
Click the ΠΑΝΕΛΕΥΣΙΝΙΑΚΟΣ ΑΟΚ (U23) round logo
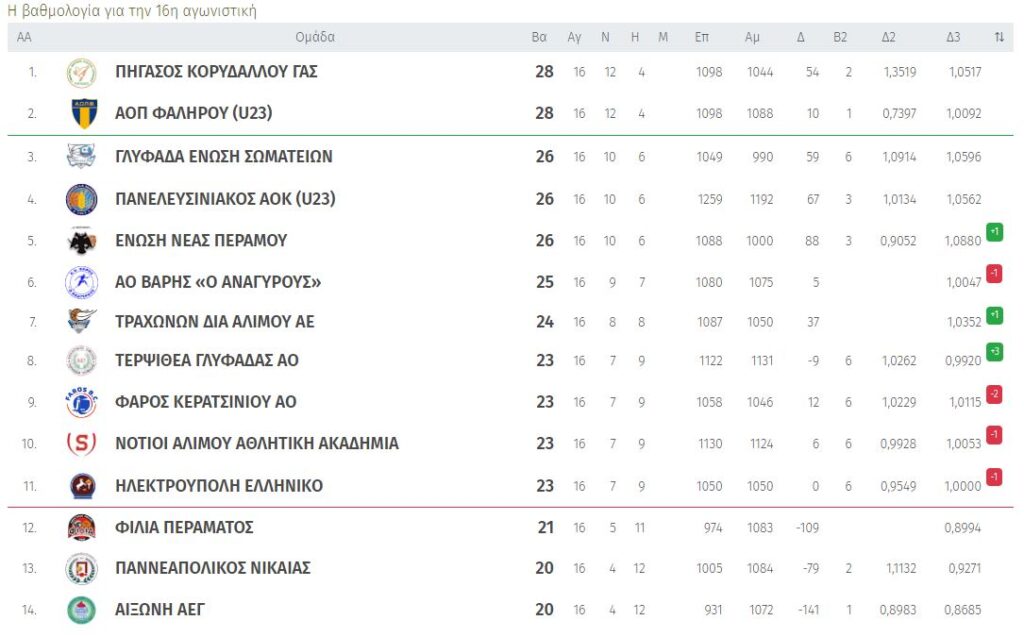[81, 200]
